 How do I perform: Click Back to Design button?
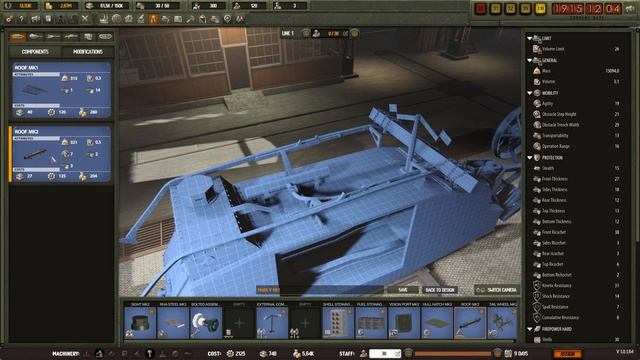point(440,290)
